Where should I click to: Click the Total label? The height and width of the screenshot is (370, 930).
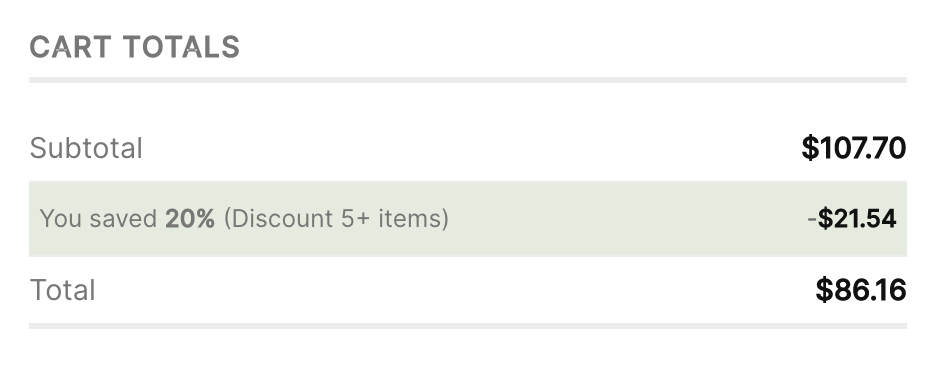coord(62,291)
